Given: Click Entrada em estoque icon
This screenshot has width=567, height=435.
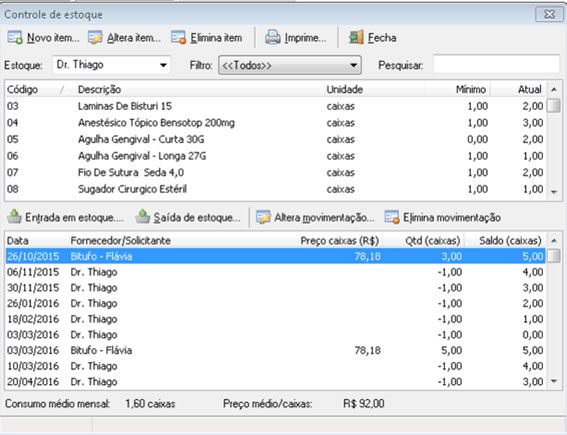Looking at the screenshot, I should coord(14,217).
